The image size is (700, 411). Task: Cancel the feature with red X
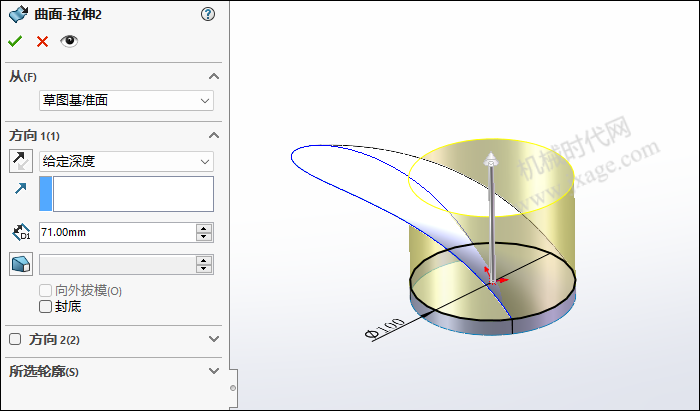click(x=42, y=42)
